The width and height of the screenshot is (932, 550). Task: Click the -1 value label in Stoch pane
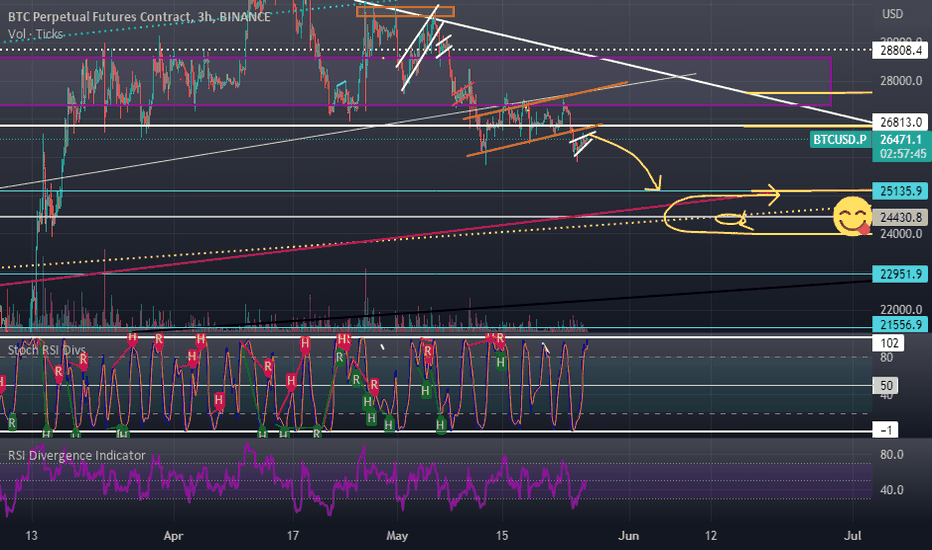[x=885, y=430]
